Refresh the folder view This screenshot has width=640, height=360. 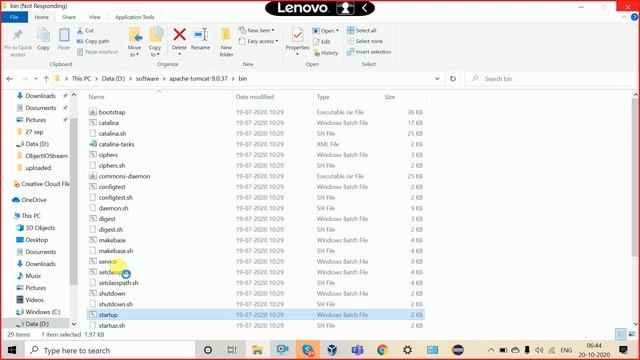453,79
